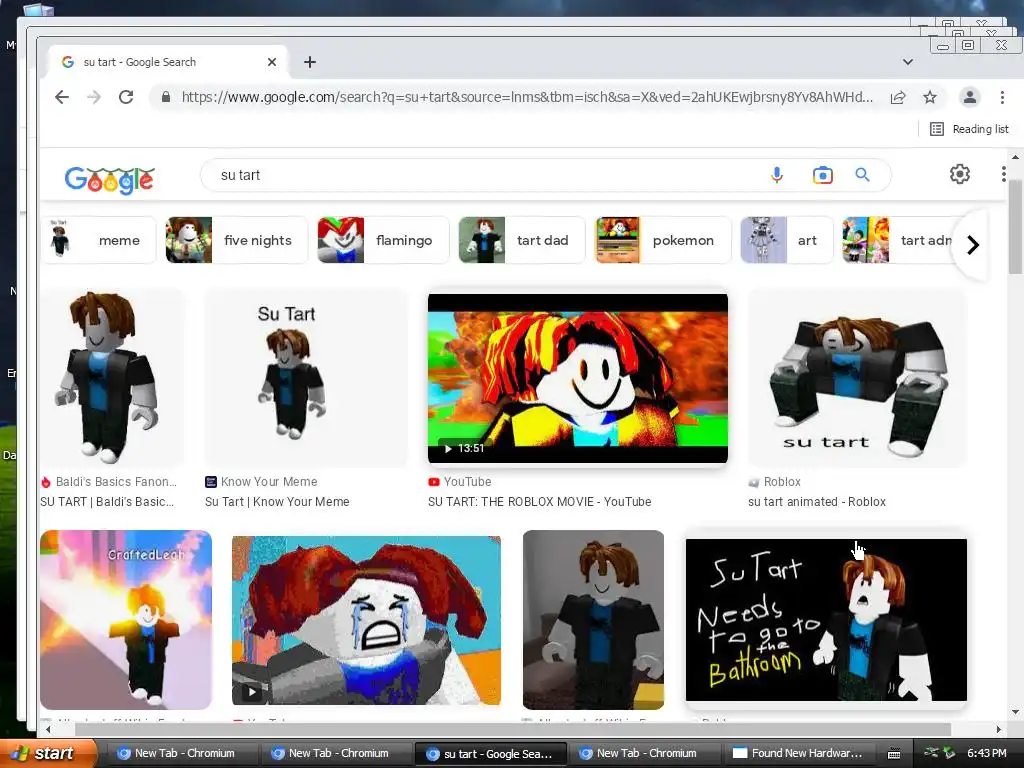Click the blue magnifier search button
The width and height of the screenshot is (1024, 768).
pyautogui.click(x=863, y=175)
